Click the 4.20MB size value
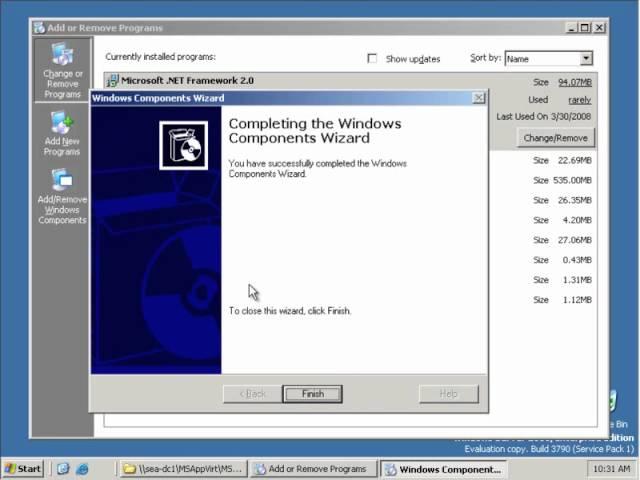Viewport: 640px width, 480px height. click(577, 220)
